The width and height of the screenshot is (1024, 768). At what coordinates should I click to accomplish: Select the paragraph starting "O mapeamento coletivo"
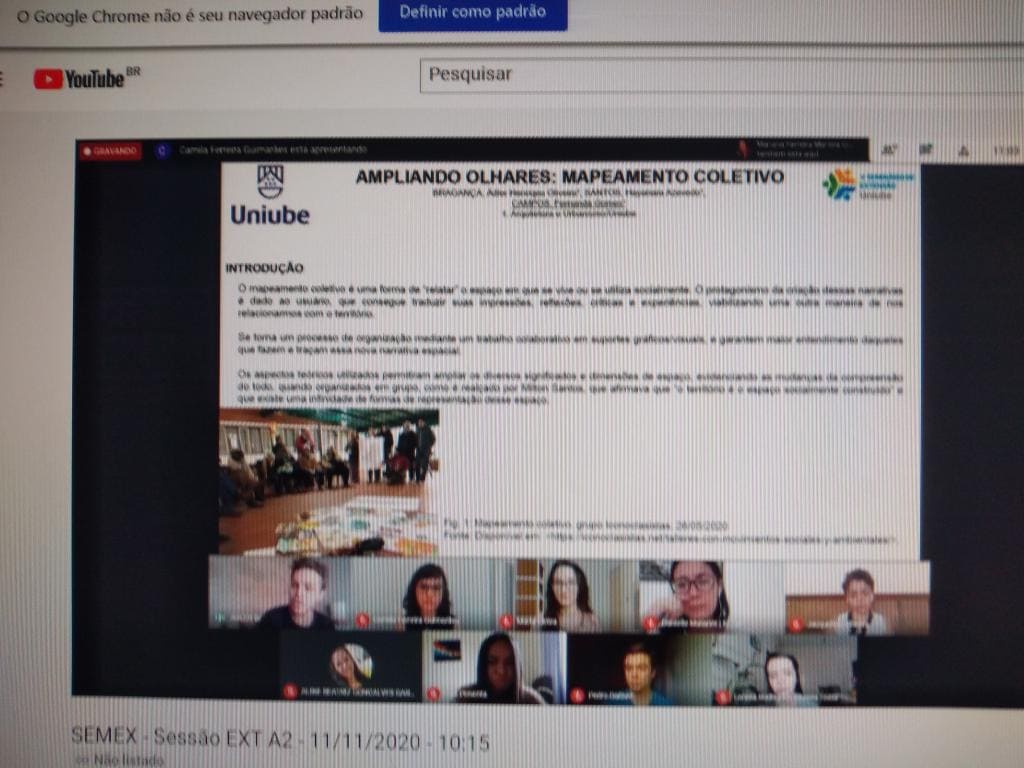(x=570, y=301)
